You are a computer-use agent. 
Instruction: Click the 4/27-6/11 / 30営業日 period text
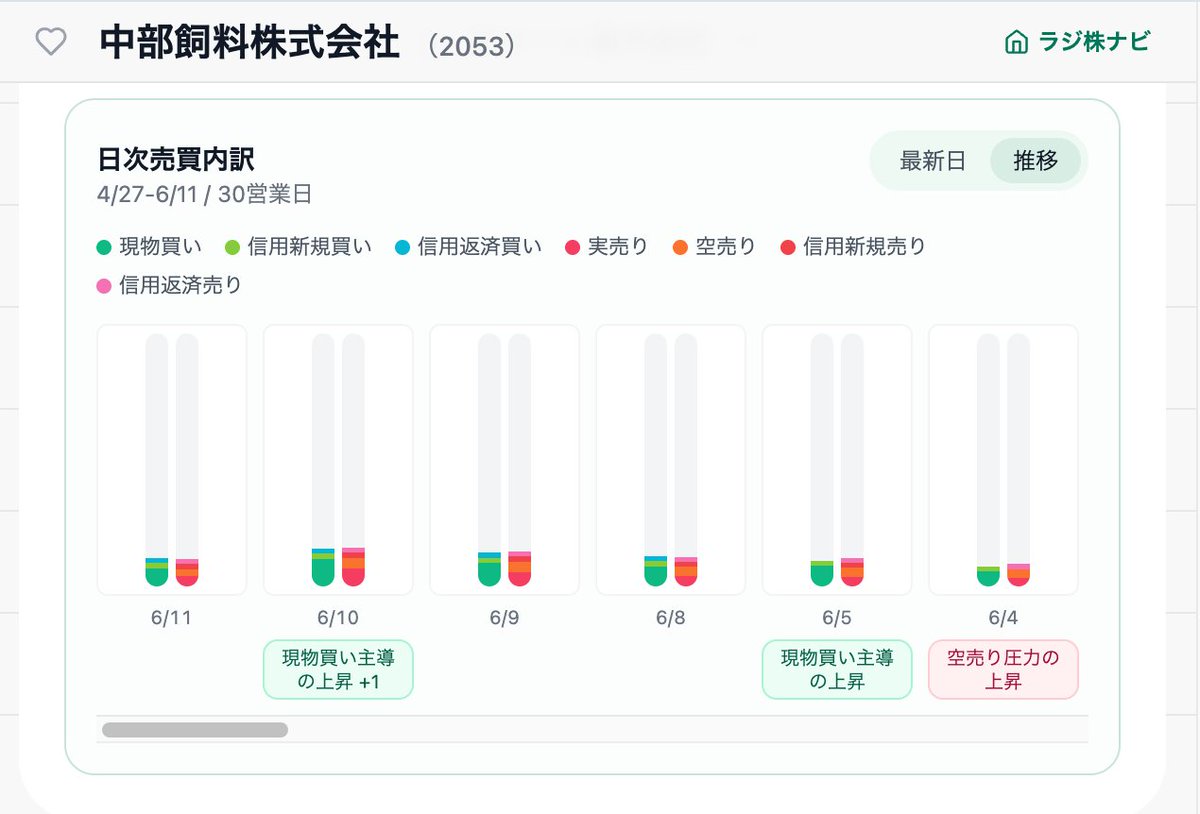coord(205,193)
